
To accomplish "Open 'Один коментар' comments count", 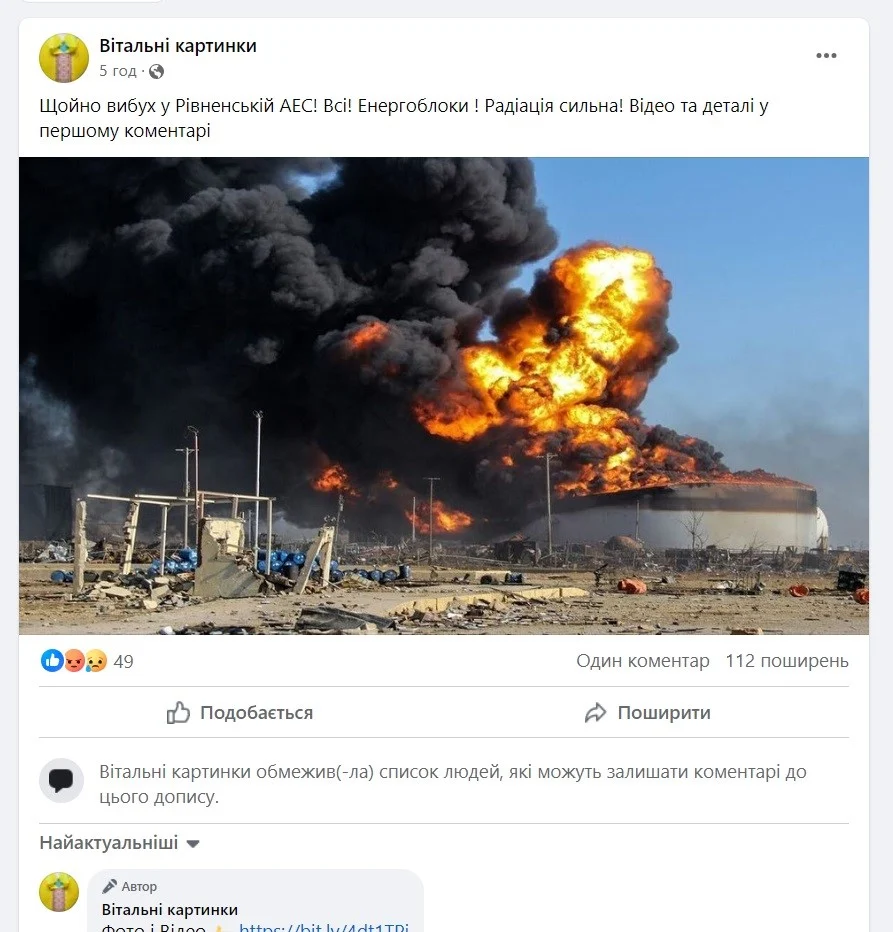I will [x=642, y=661].
